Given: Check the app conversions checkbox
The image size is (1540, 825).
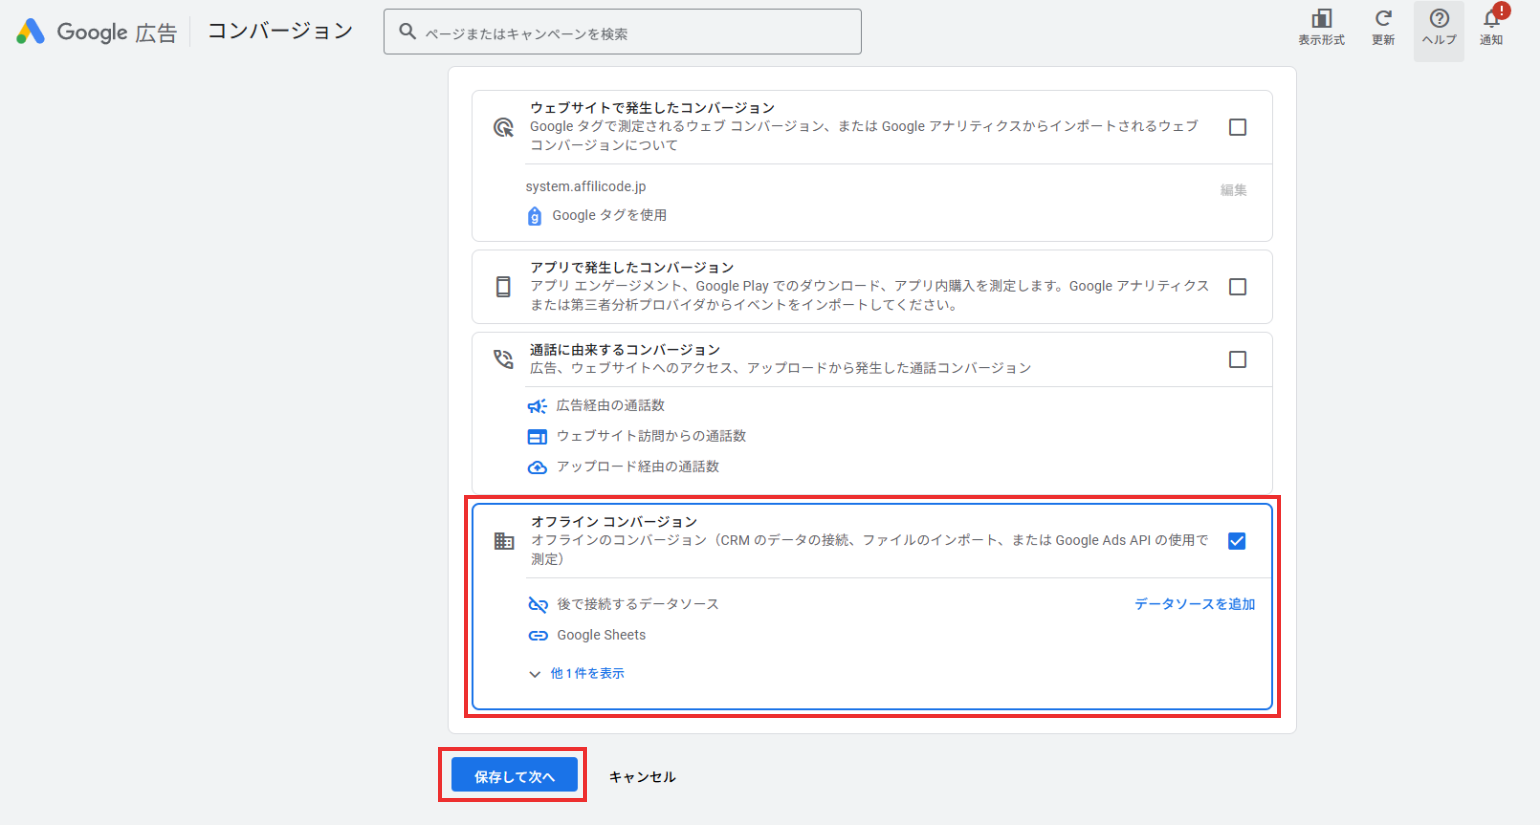Looking at the screenshot, I should pyautogui.click(x=1237, y=287).
